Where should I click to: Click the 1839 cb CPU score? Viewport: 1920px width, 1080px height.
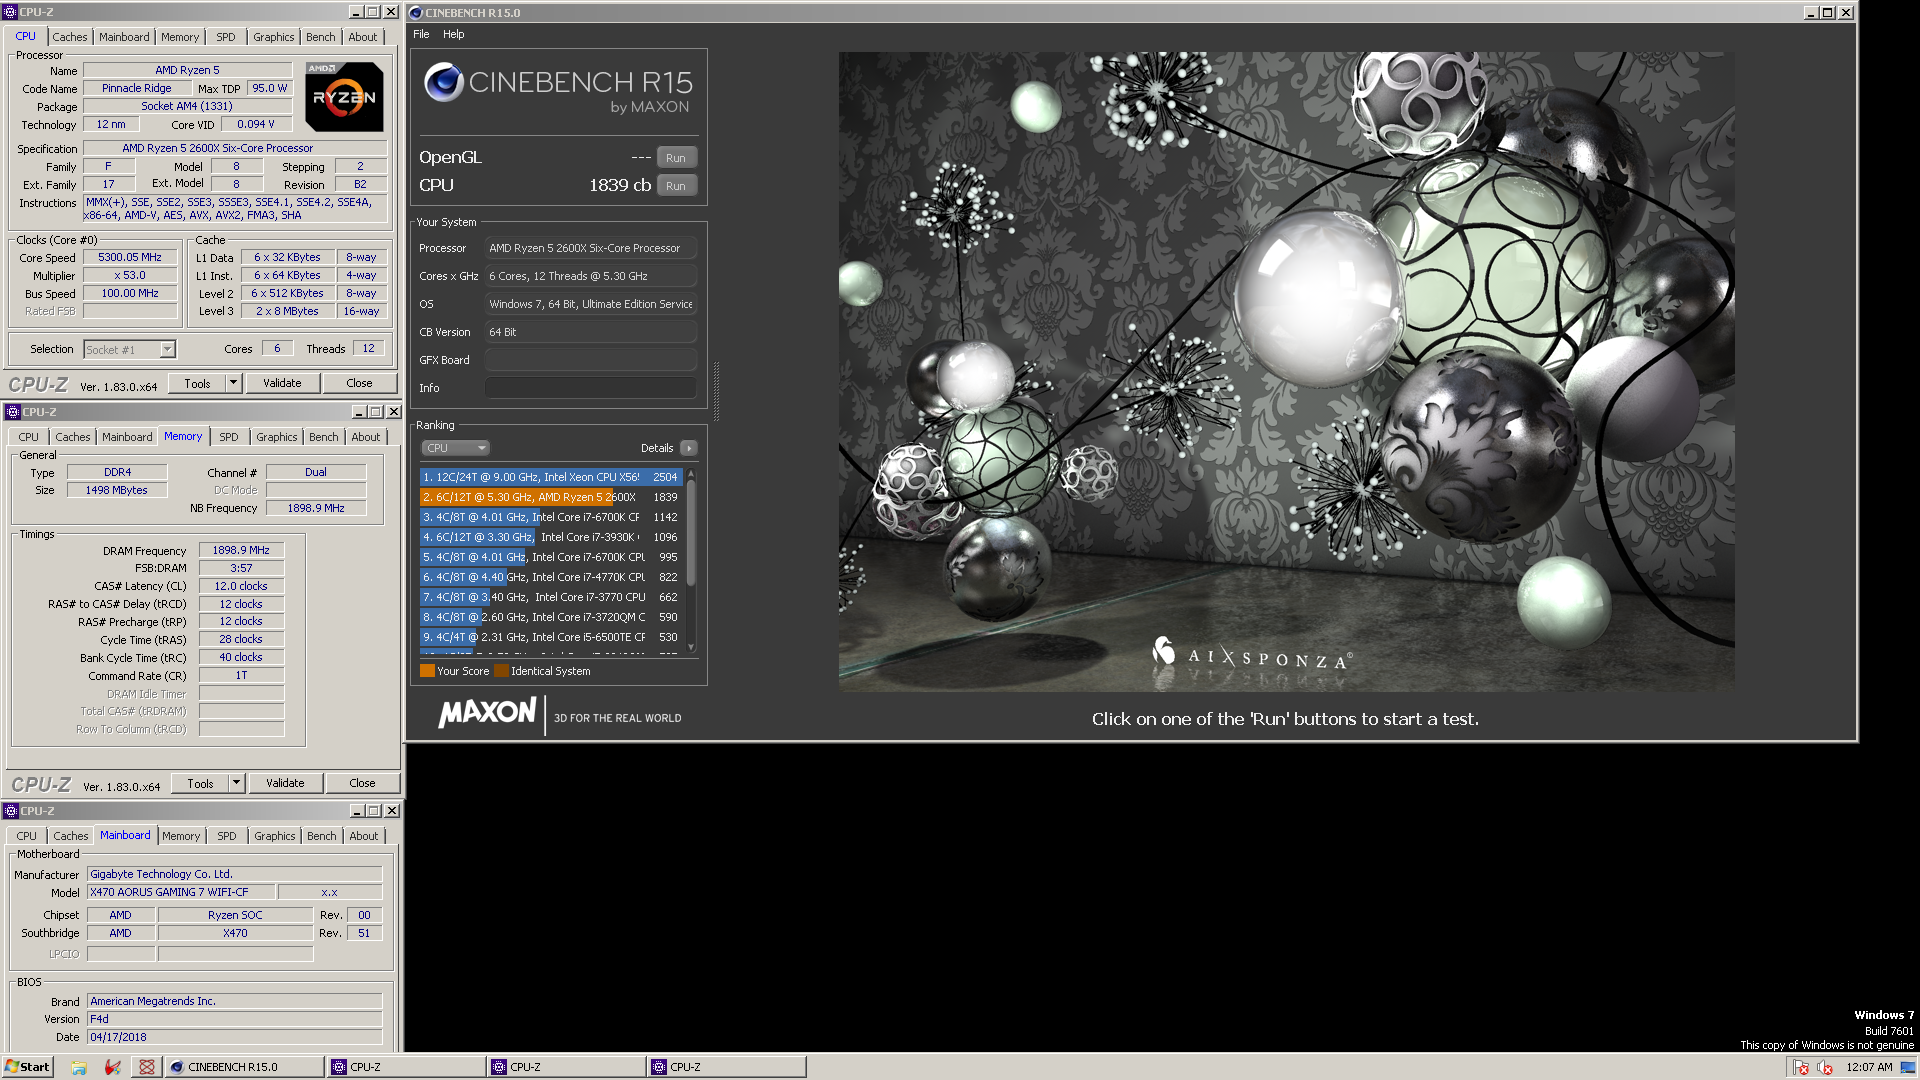click(x=620, y=185)
